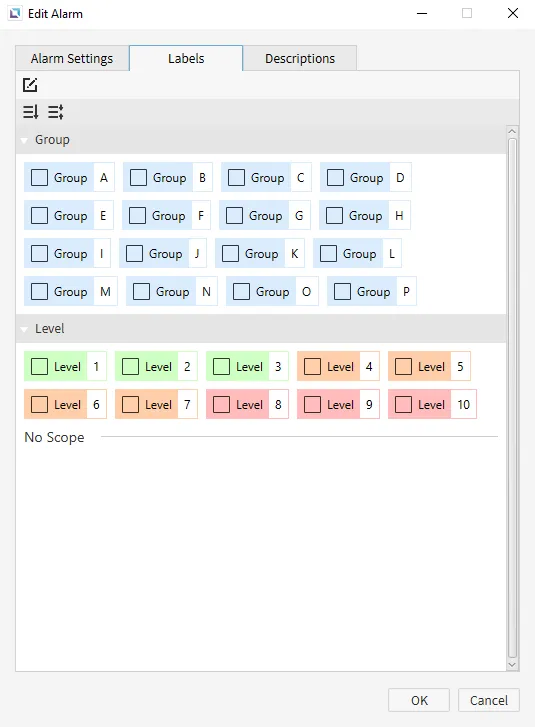Check the Group A checkbox
The height and width of the screenshot is (727, 535).
(x=39, y=178)
